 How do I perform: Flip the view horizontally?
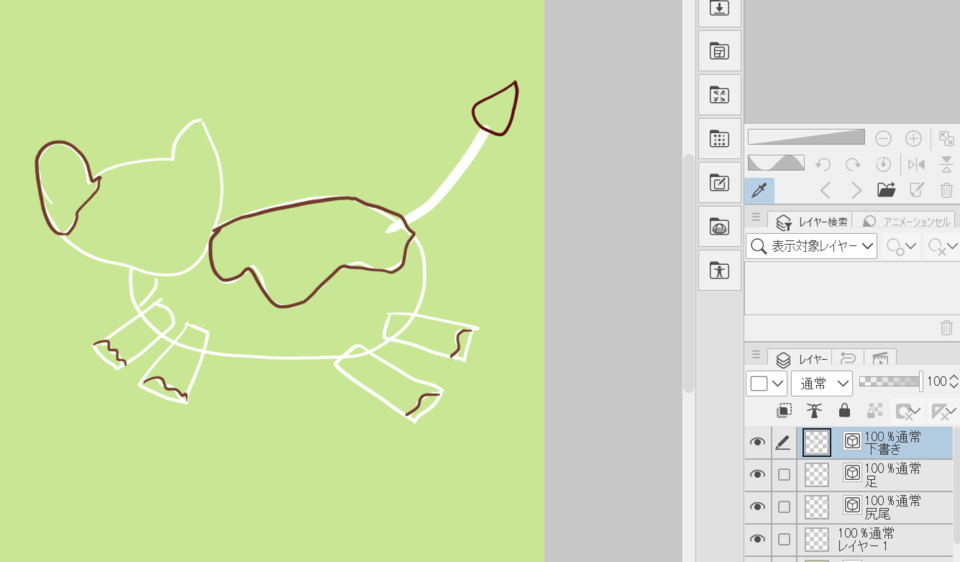pyautogui.click(x=917, y=164)
